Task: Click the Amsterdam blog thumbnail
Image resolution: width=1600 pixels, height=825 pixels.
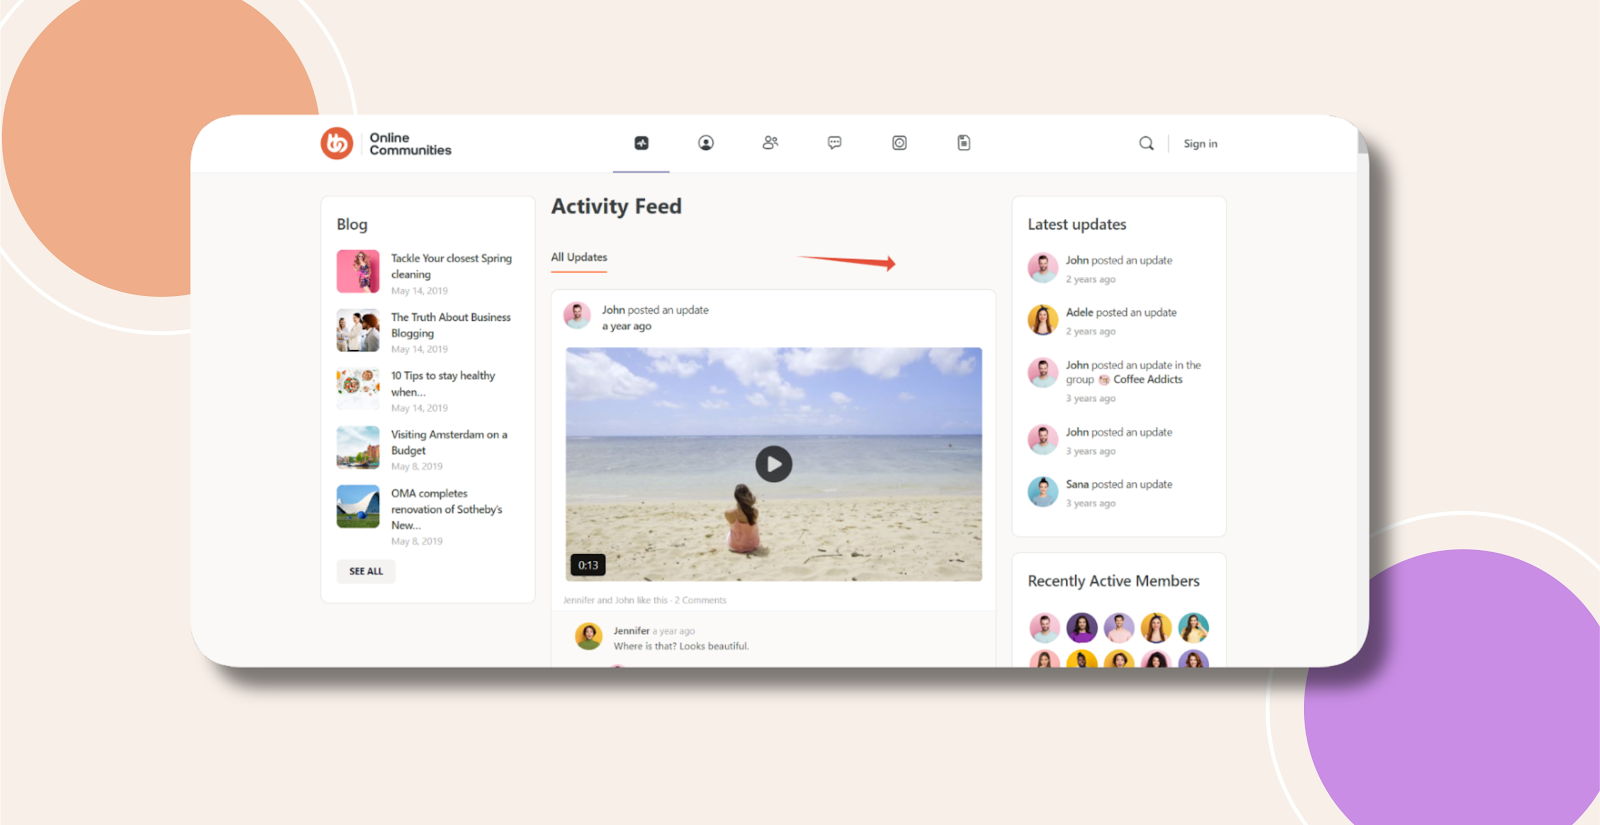Action: (x=358, y=448)
